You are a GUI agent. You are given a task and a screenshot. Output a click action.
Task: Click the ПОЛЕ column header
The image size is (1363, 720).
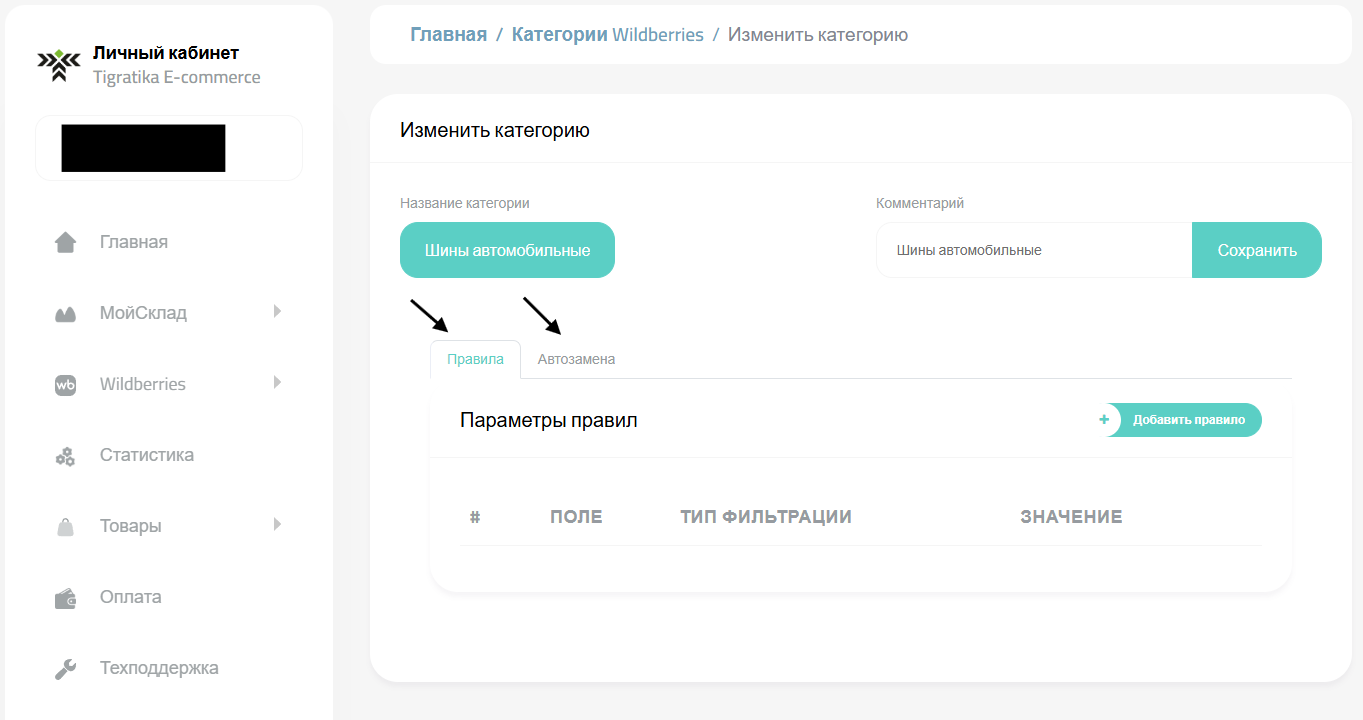tap(576, 517)
